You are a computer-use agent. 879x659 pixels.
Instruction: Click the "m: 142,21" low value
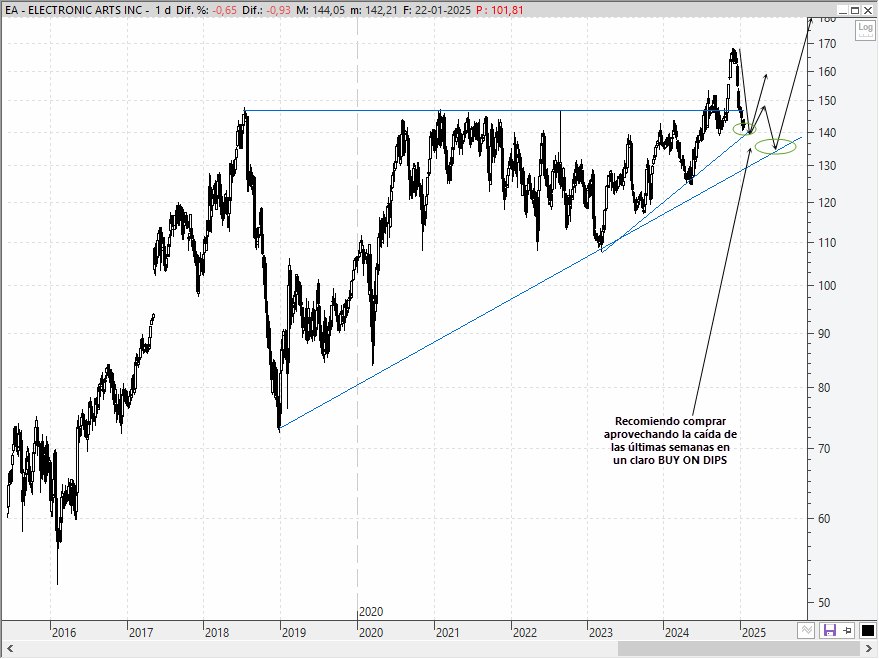coord(374,10)
